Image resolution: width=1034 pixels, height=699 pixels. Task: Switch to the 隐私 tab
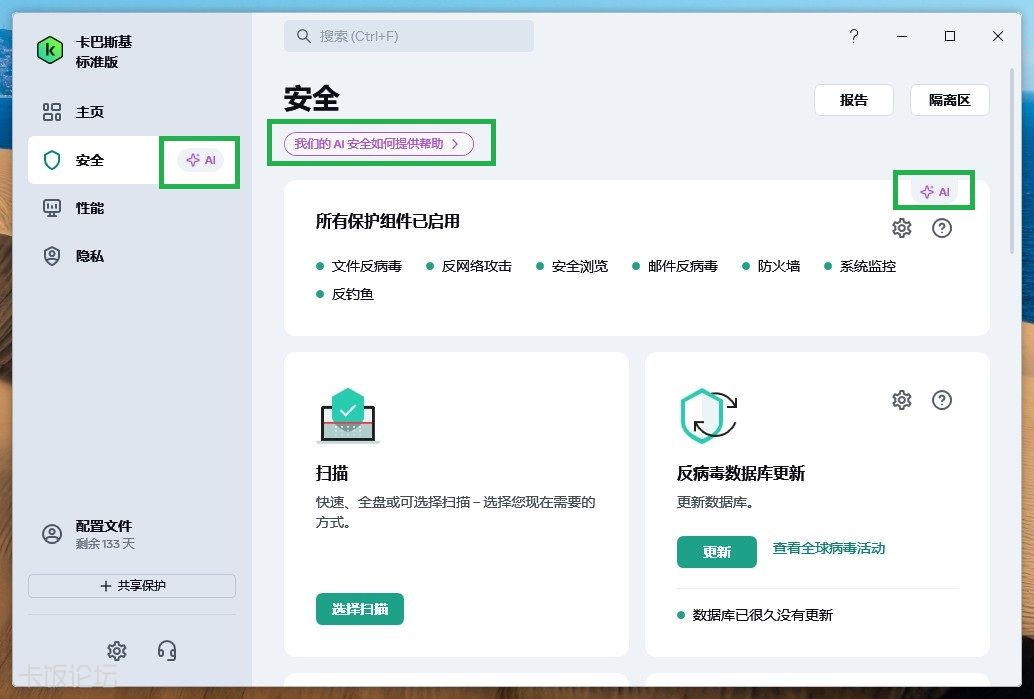coord(133,256)
